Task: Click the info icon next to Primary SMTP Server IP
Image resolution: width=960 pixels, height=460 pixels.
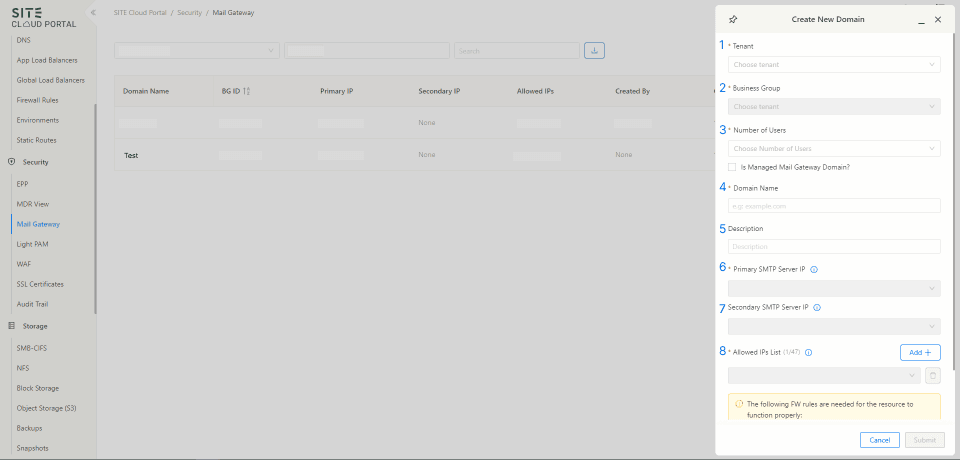Action: coord(814,269)
